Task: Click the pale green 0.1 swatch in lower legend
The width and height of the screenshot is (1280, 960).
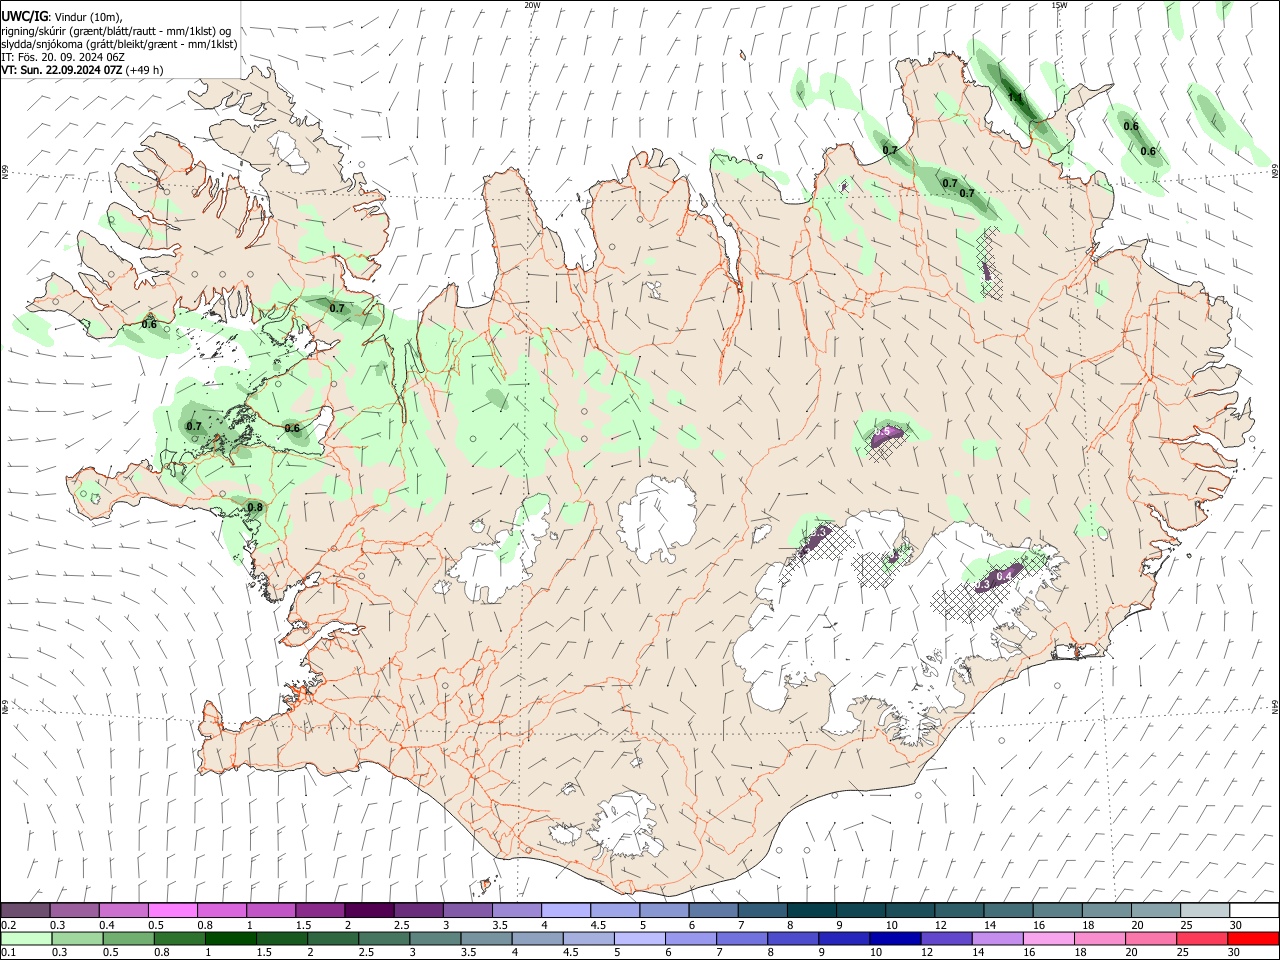Action: (26, 939)
